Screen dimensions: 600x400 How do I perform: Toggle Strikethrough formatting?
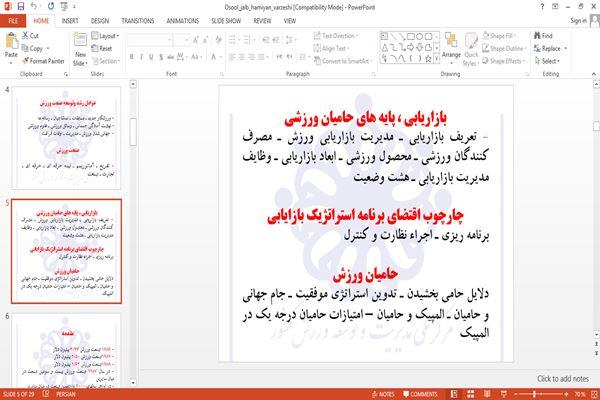171,57
